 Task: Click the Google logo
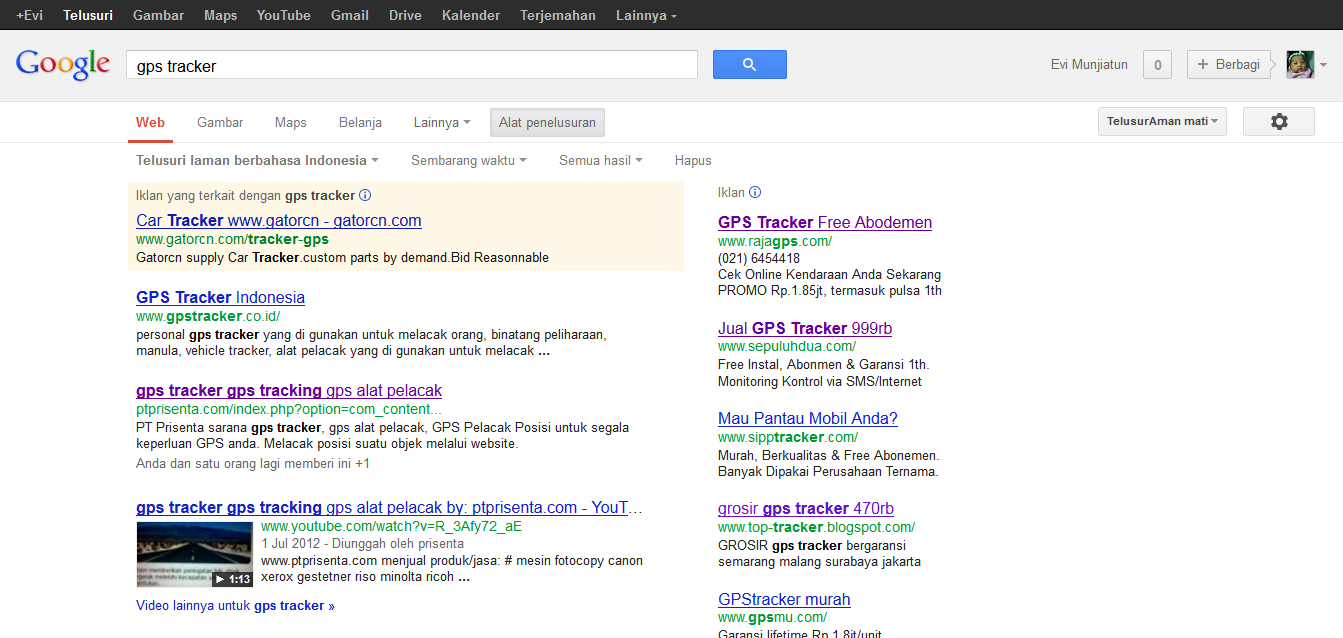point(63,65)
